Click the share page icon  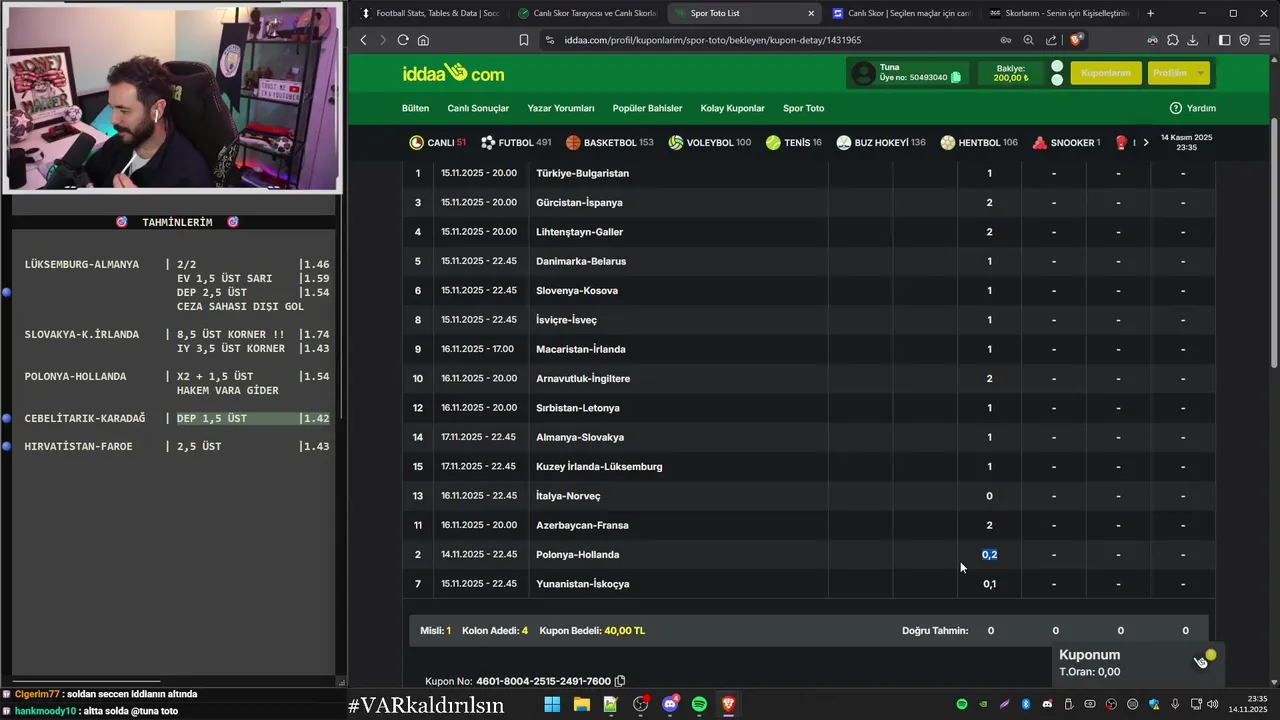click(1051, 40)
